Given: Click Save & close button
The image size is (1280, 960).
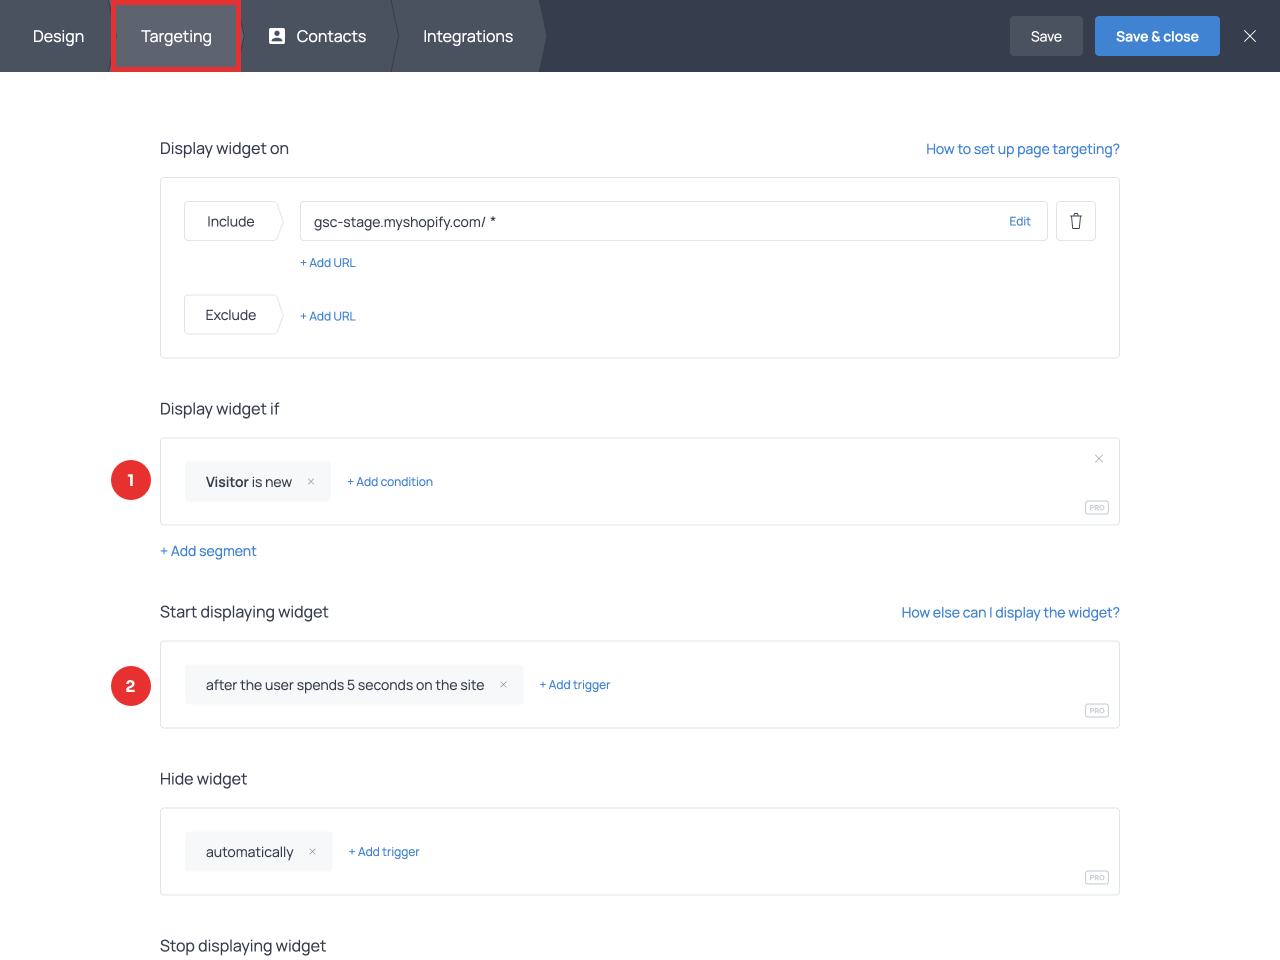Looking at the screenshot, I should [x=1157, y=36].
